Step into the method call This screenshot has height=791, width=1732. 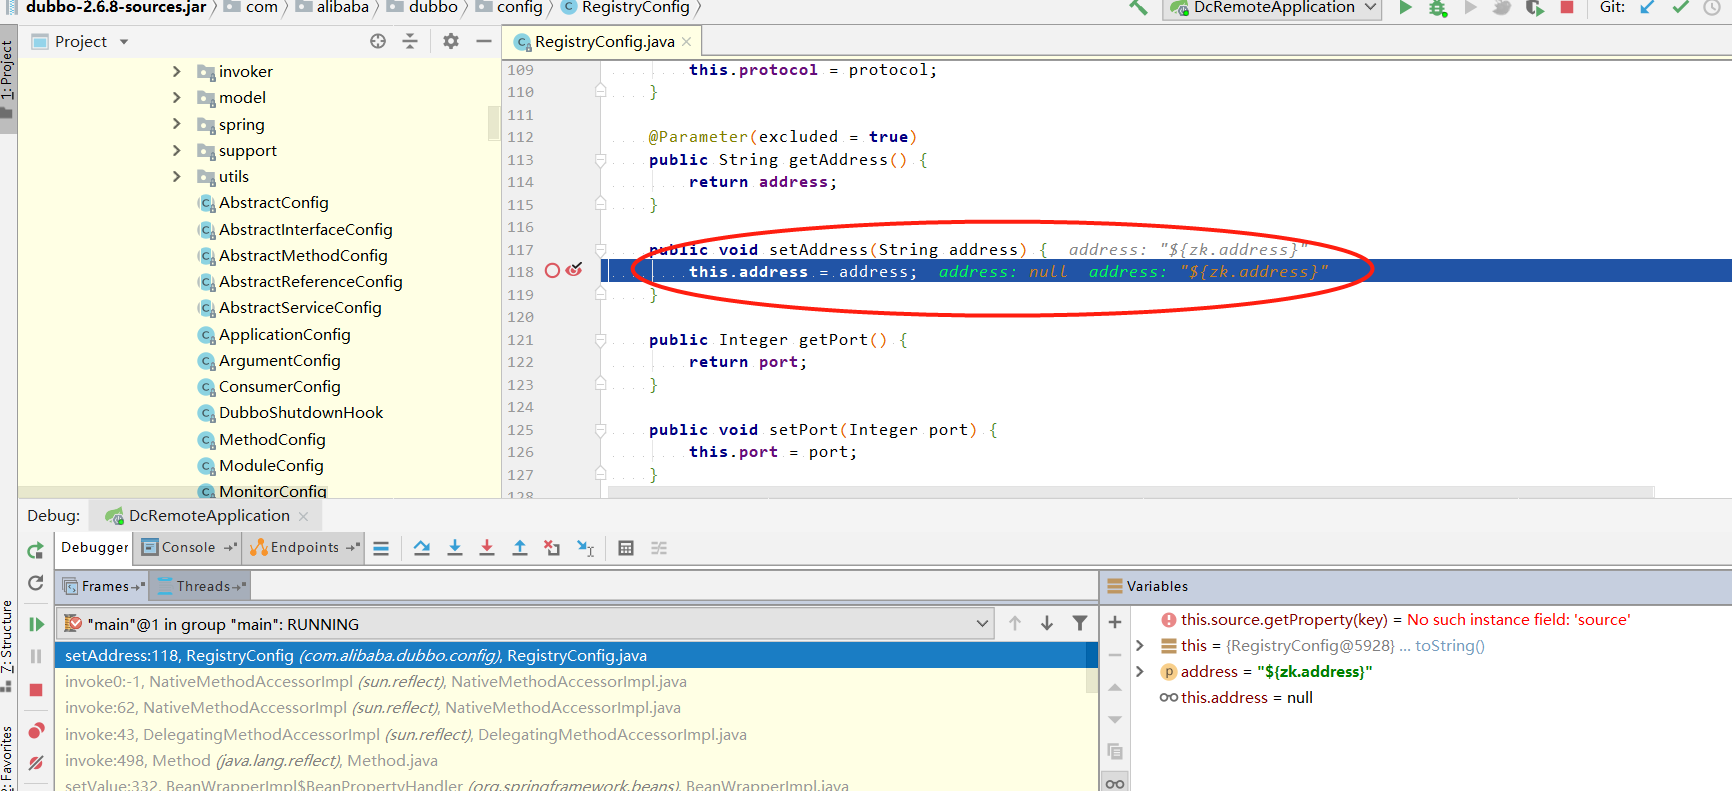pos(455,548)
